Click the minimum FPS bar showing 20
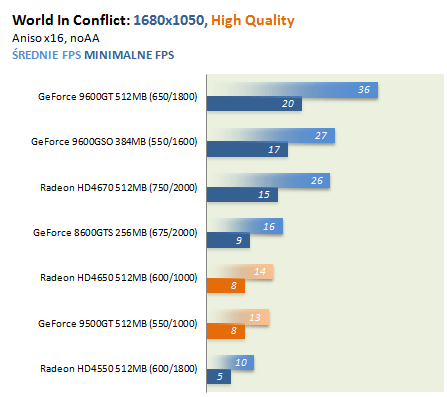 [254, 104]
